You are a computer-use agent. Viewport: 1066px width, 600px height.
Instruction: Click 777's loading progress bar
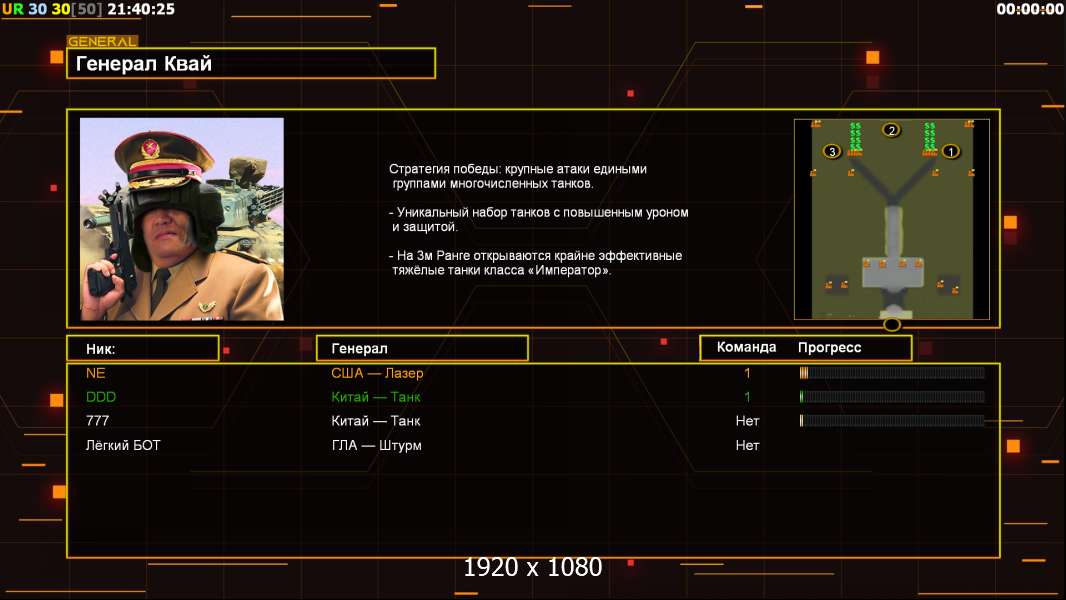(x=892, y=421)
